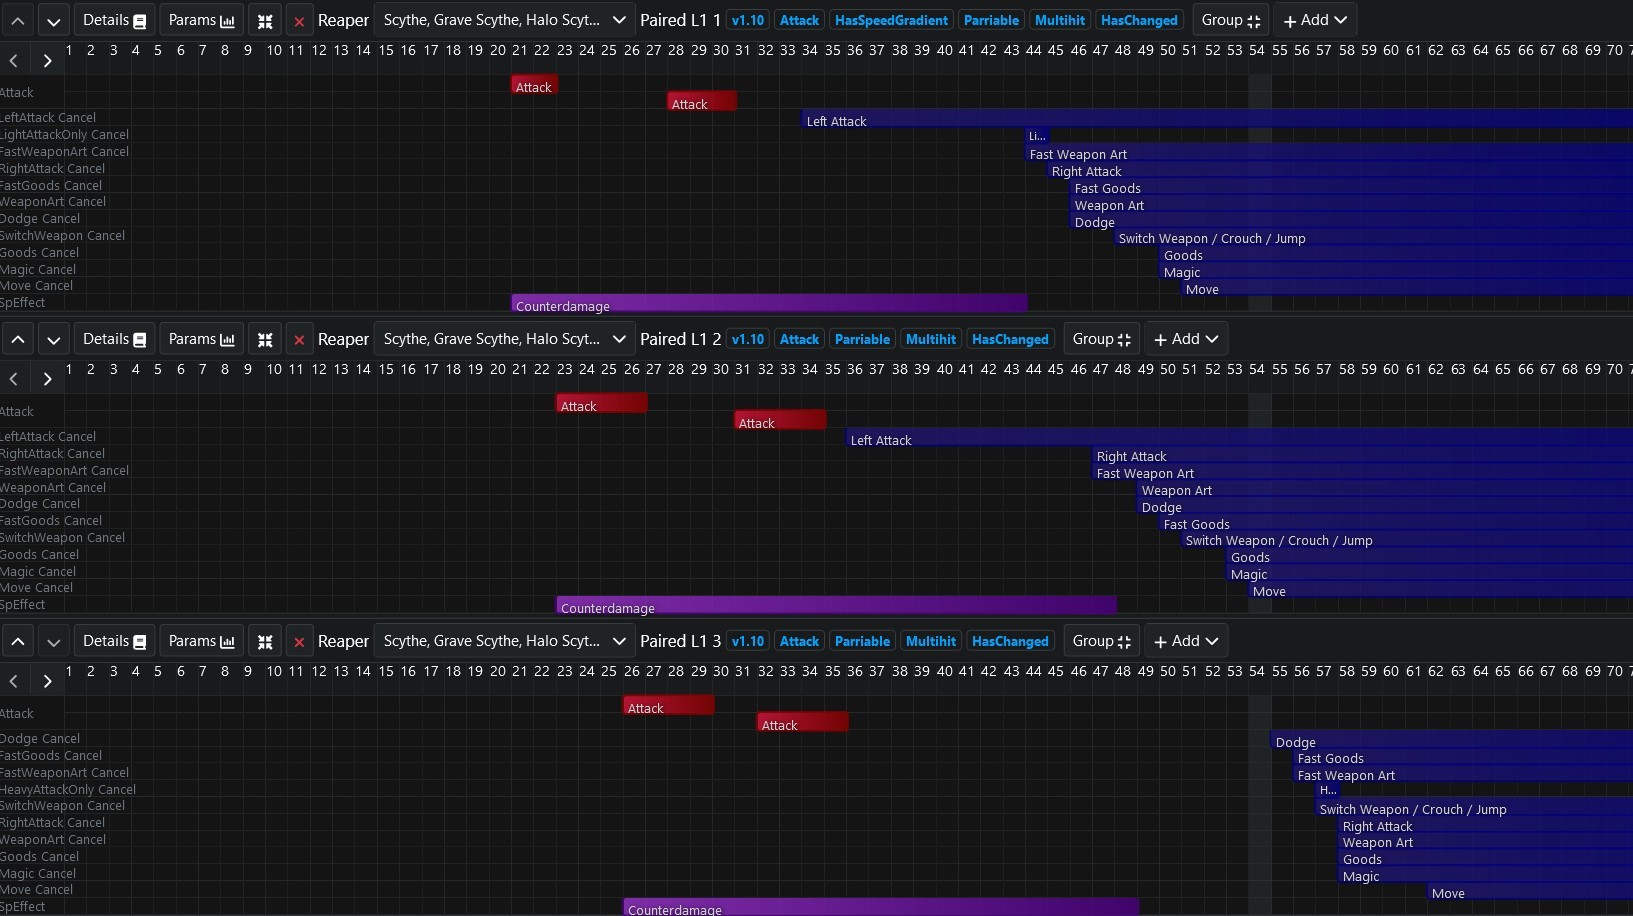Remove the Paired L1 1 panel
Screen dimensions: 1633x916
(299, 20)
